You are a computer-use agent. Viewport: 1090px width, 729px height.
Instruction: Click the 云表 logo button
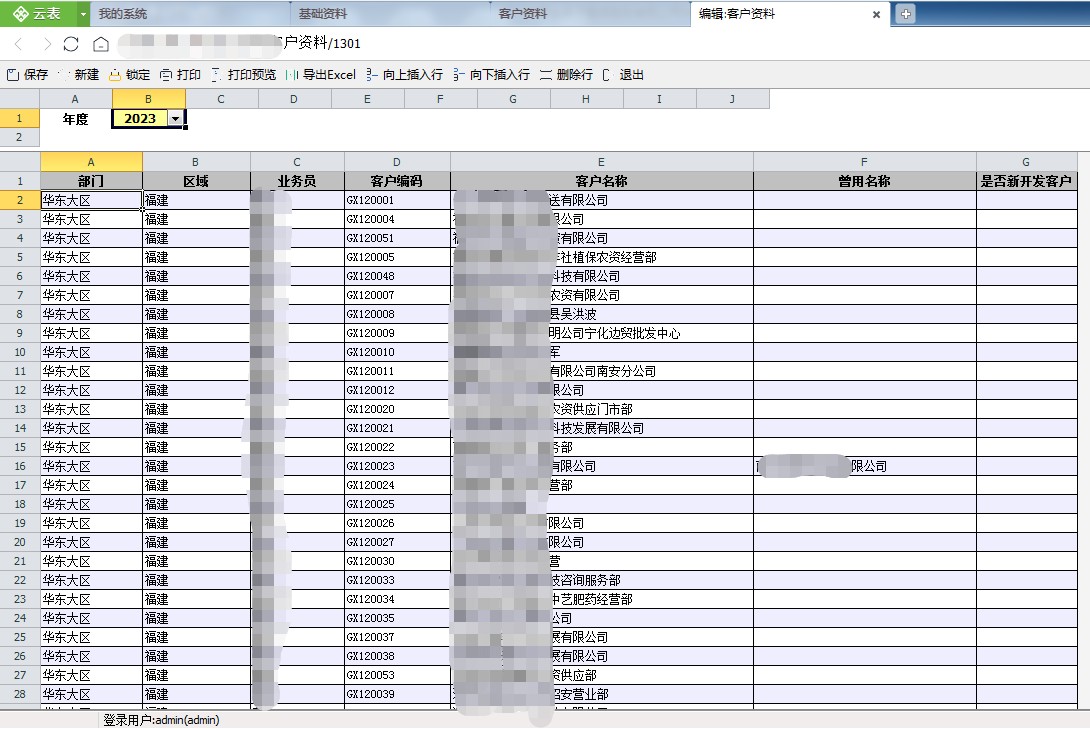tap(37, 13)
